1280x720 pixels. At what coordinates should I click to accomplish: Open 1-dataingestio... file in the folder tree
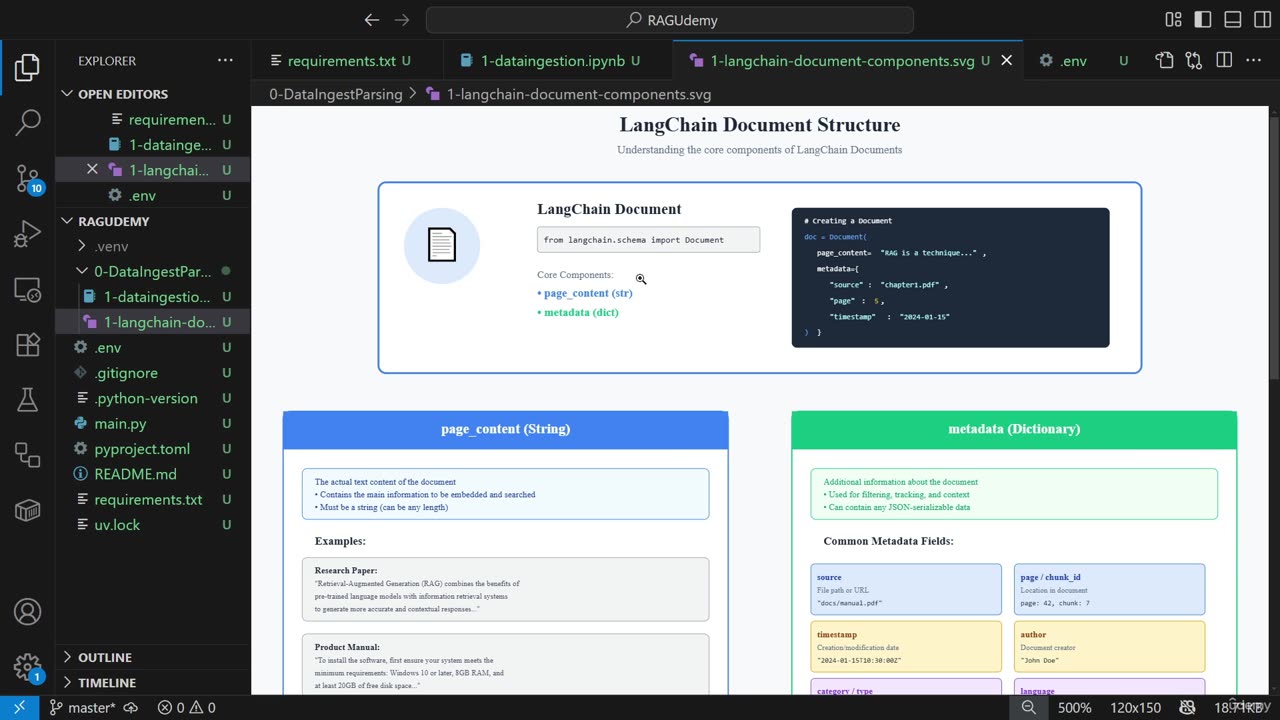pyautogui.click(x=152, y=297)
